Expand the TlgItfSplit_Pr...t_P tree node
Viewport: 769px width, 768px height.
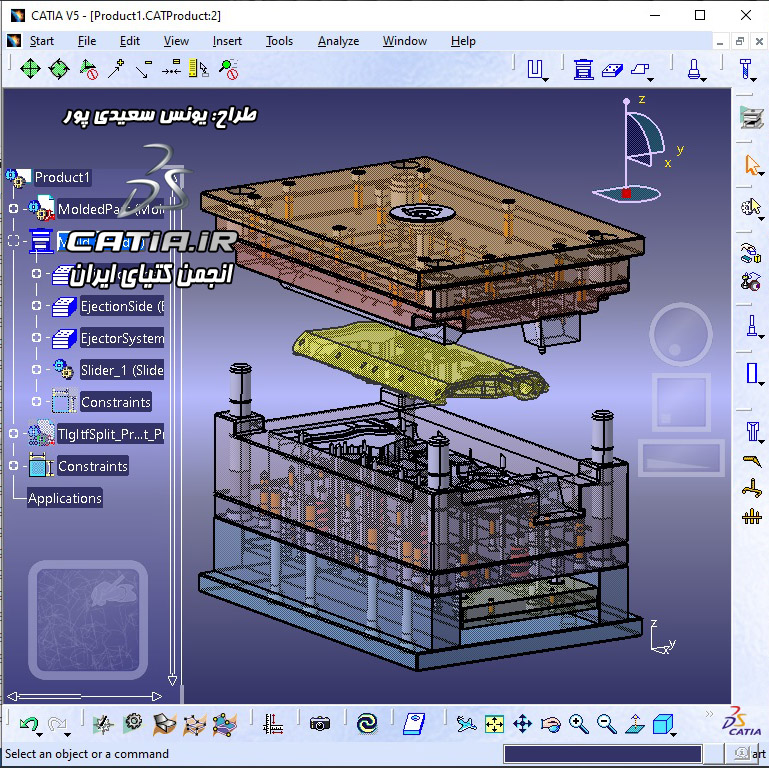14,434
